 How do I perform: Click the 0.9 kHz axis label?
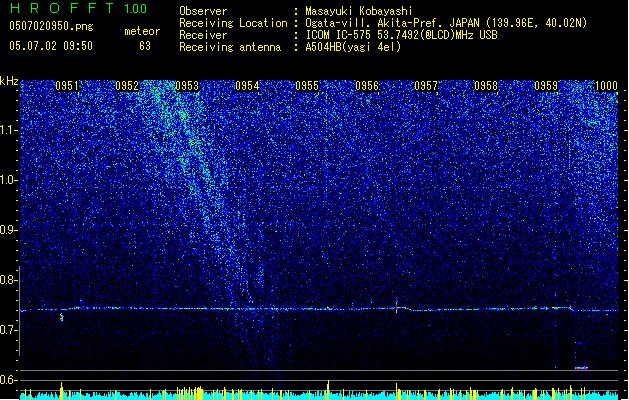(9, 230)
